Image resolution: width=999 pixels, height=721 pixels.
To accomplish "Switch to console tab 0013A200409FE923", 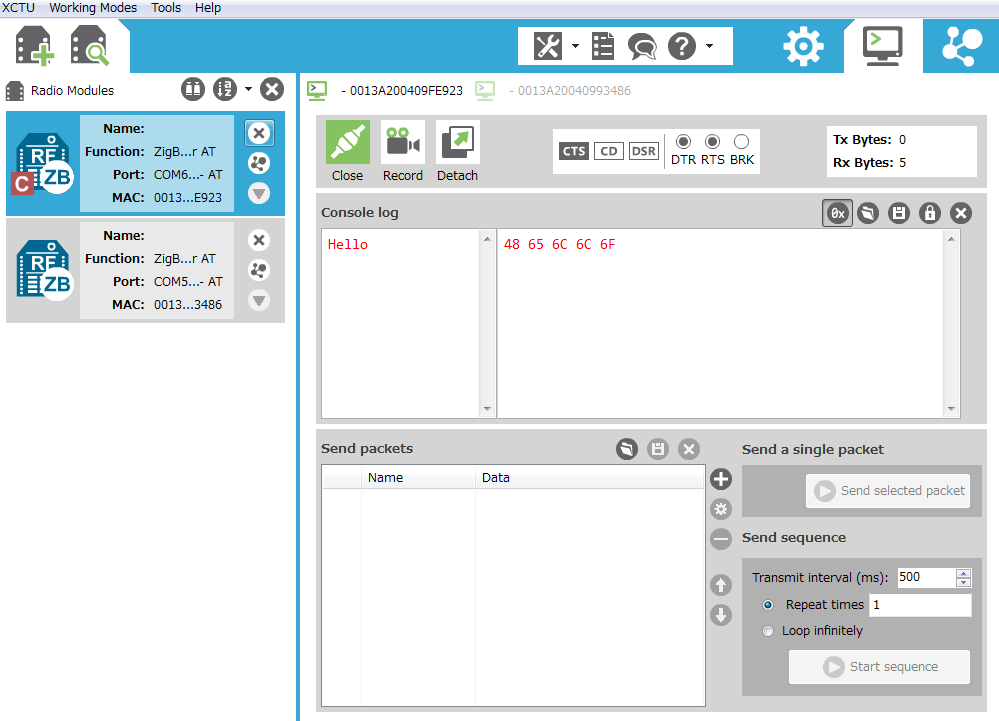I will click(385, 90).
